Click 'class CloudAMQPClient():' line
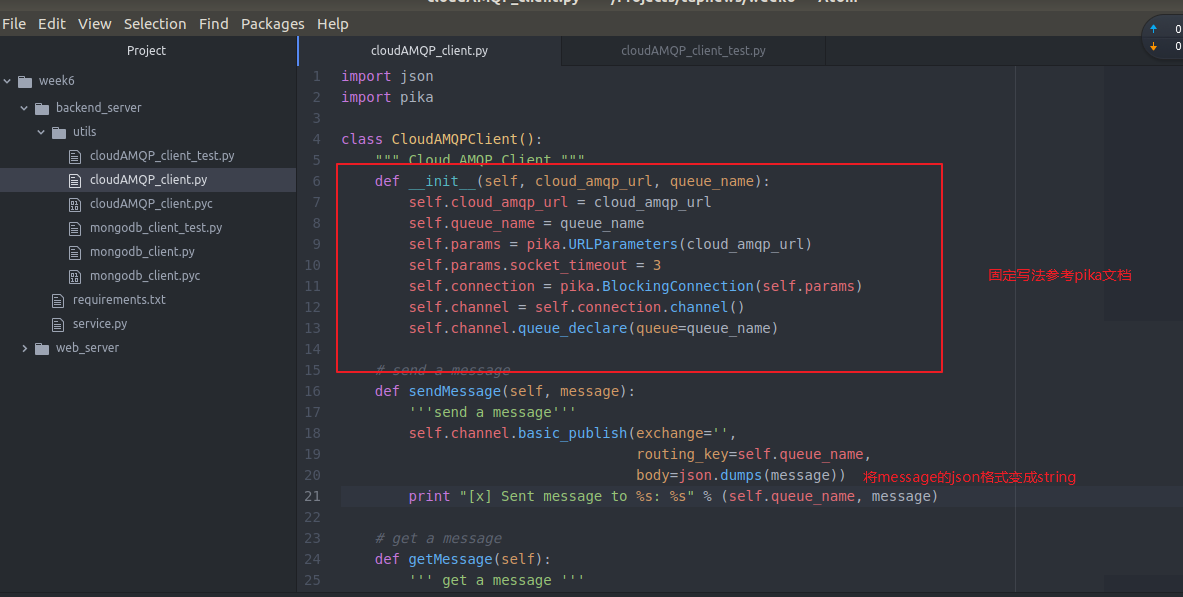Image resolution: width=1183 pixels, height=597 pixels. [441, 139]
